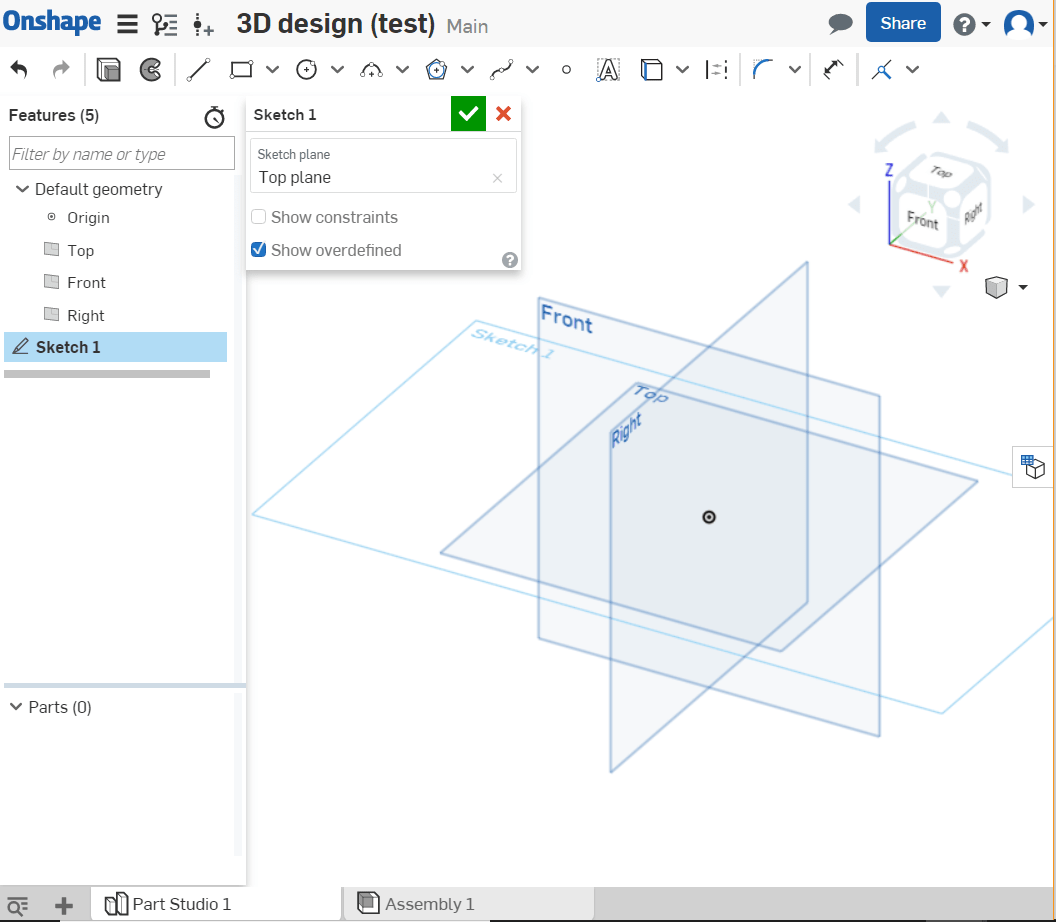Open the Use/Project dropdown arrow
The image size is (1056, 922).
[x=682, y=69]
